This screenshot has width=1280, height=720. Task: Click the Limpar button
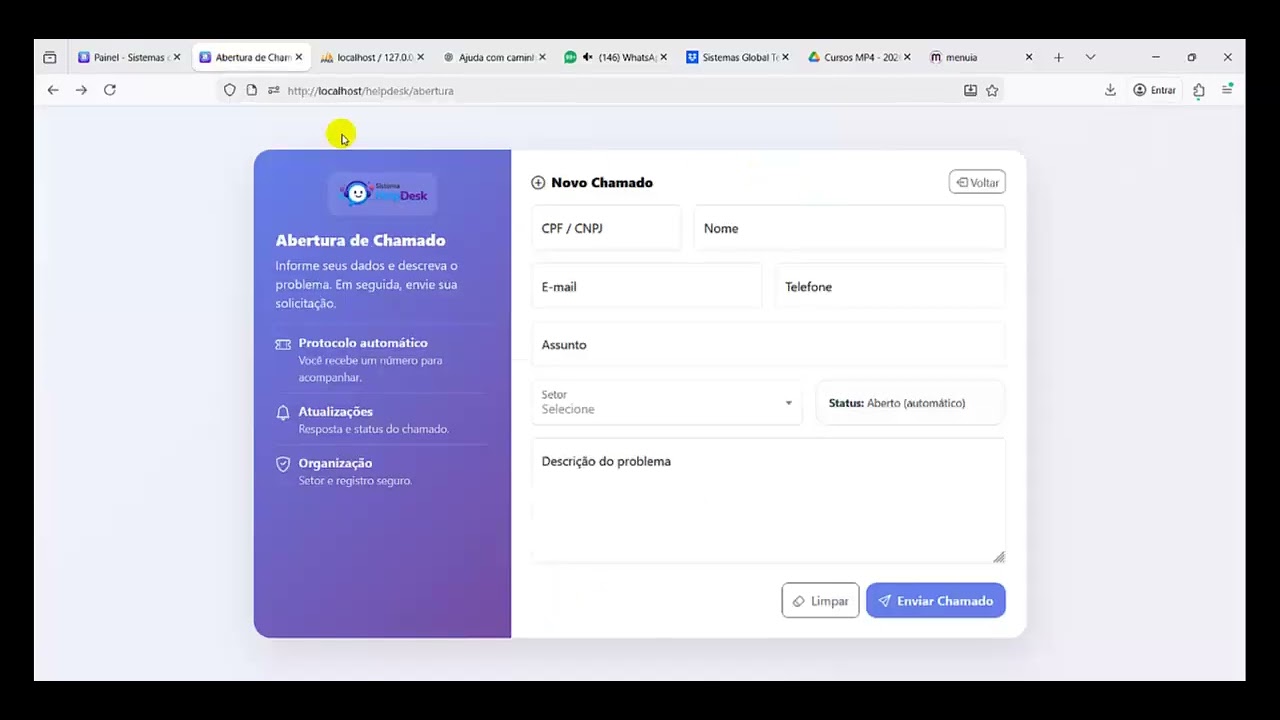pos(820,601)
